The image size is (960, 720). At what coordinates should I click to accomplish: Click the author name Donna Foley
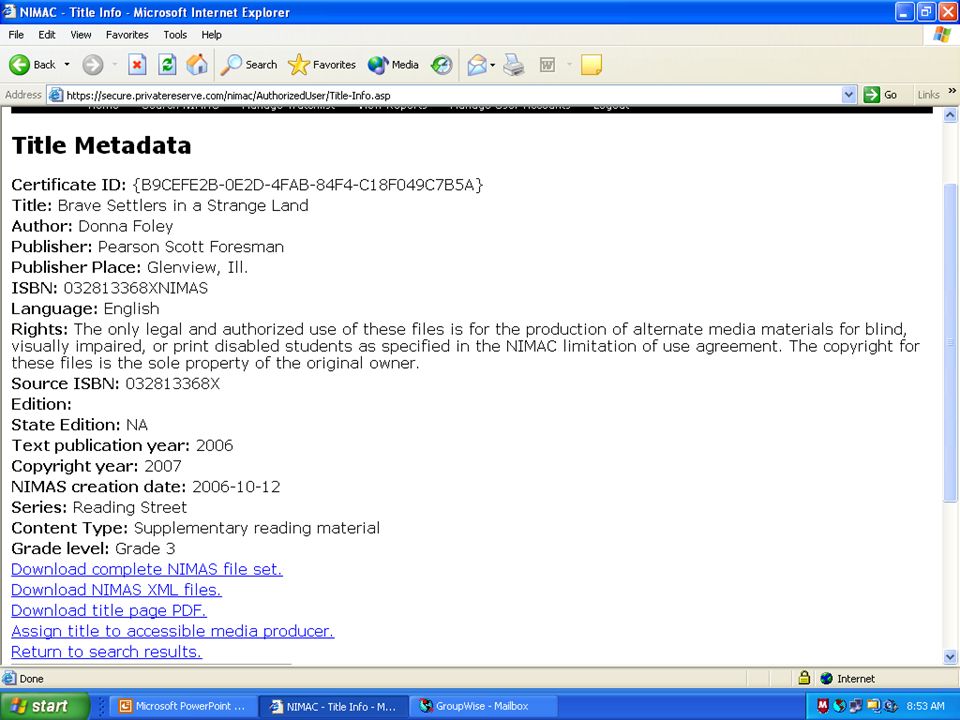[x=126, y=227]
